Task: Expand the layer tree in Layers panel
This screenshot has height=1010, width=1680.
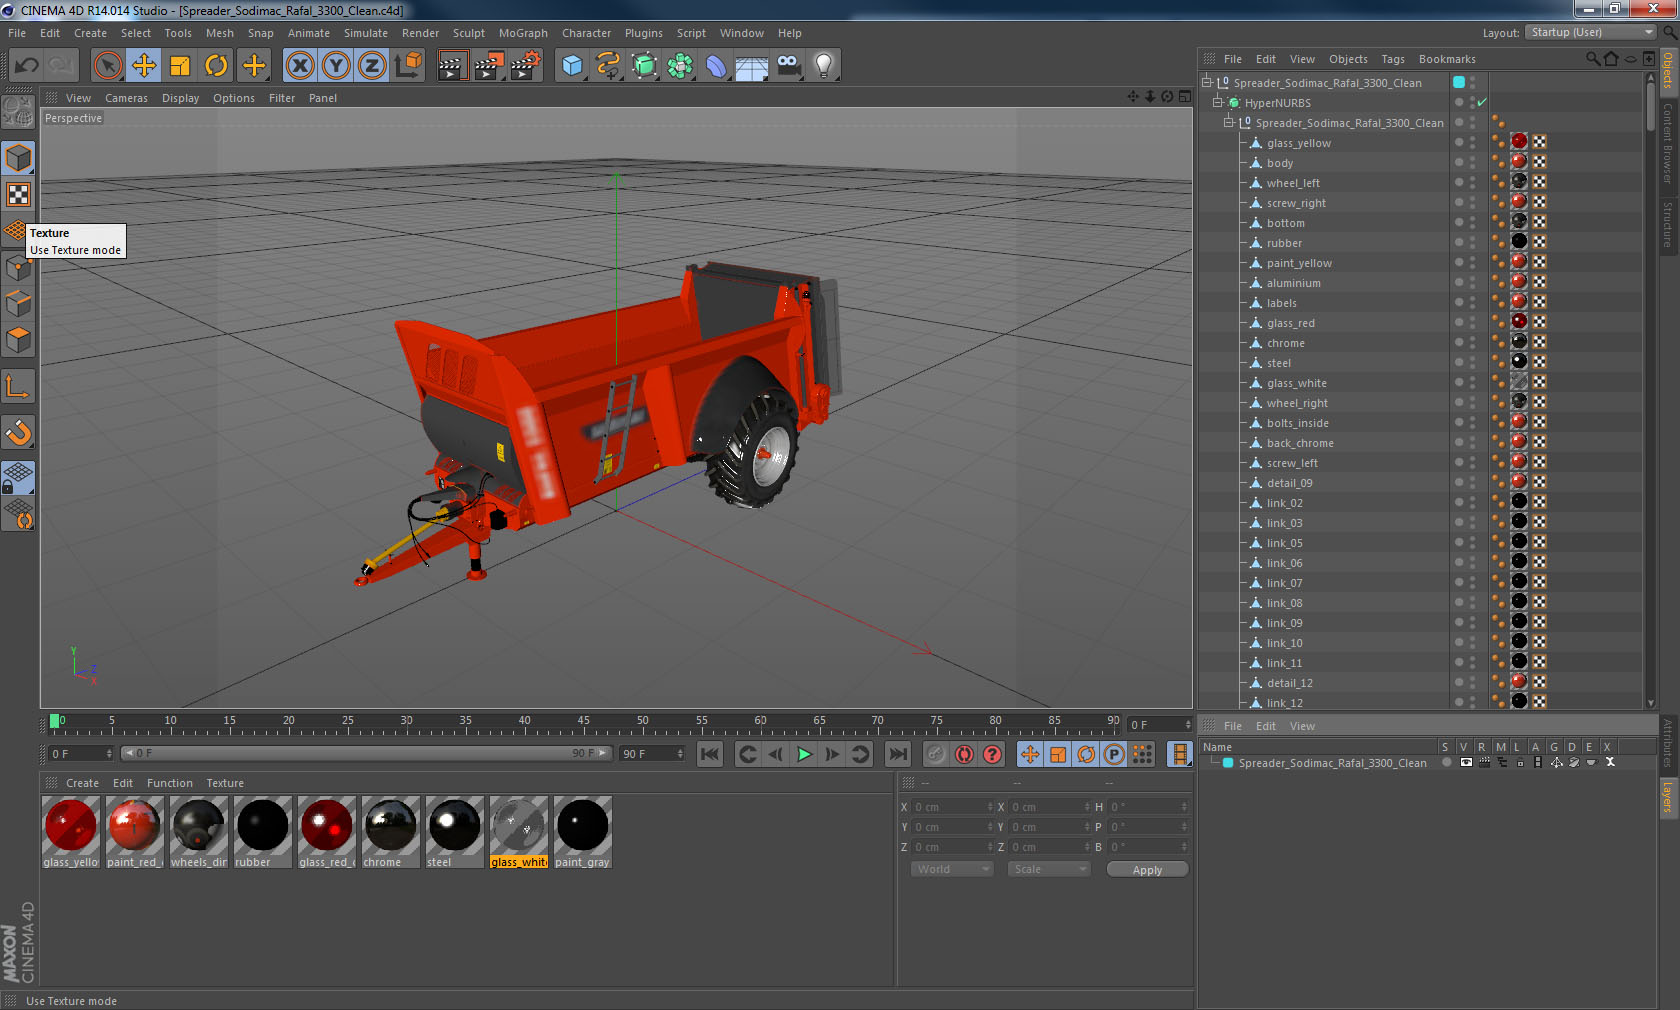Action: point(1214,762)
